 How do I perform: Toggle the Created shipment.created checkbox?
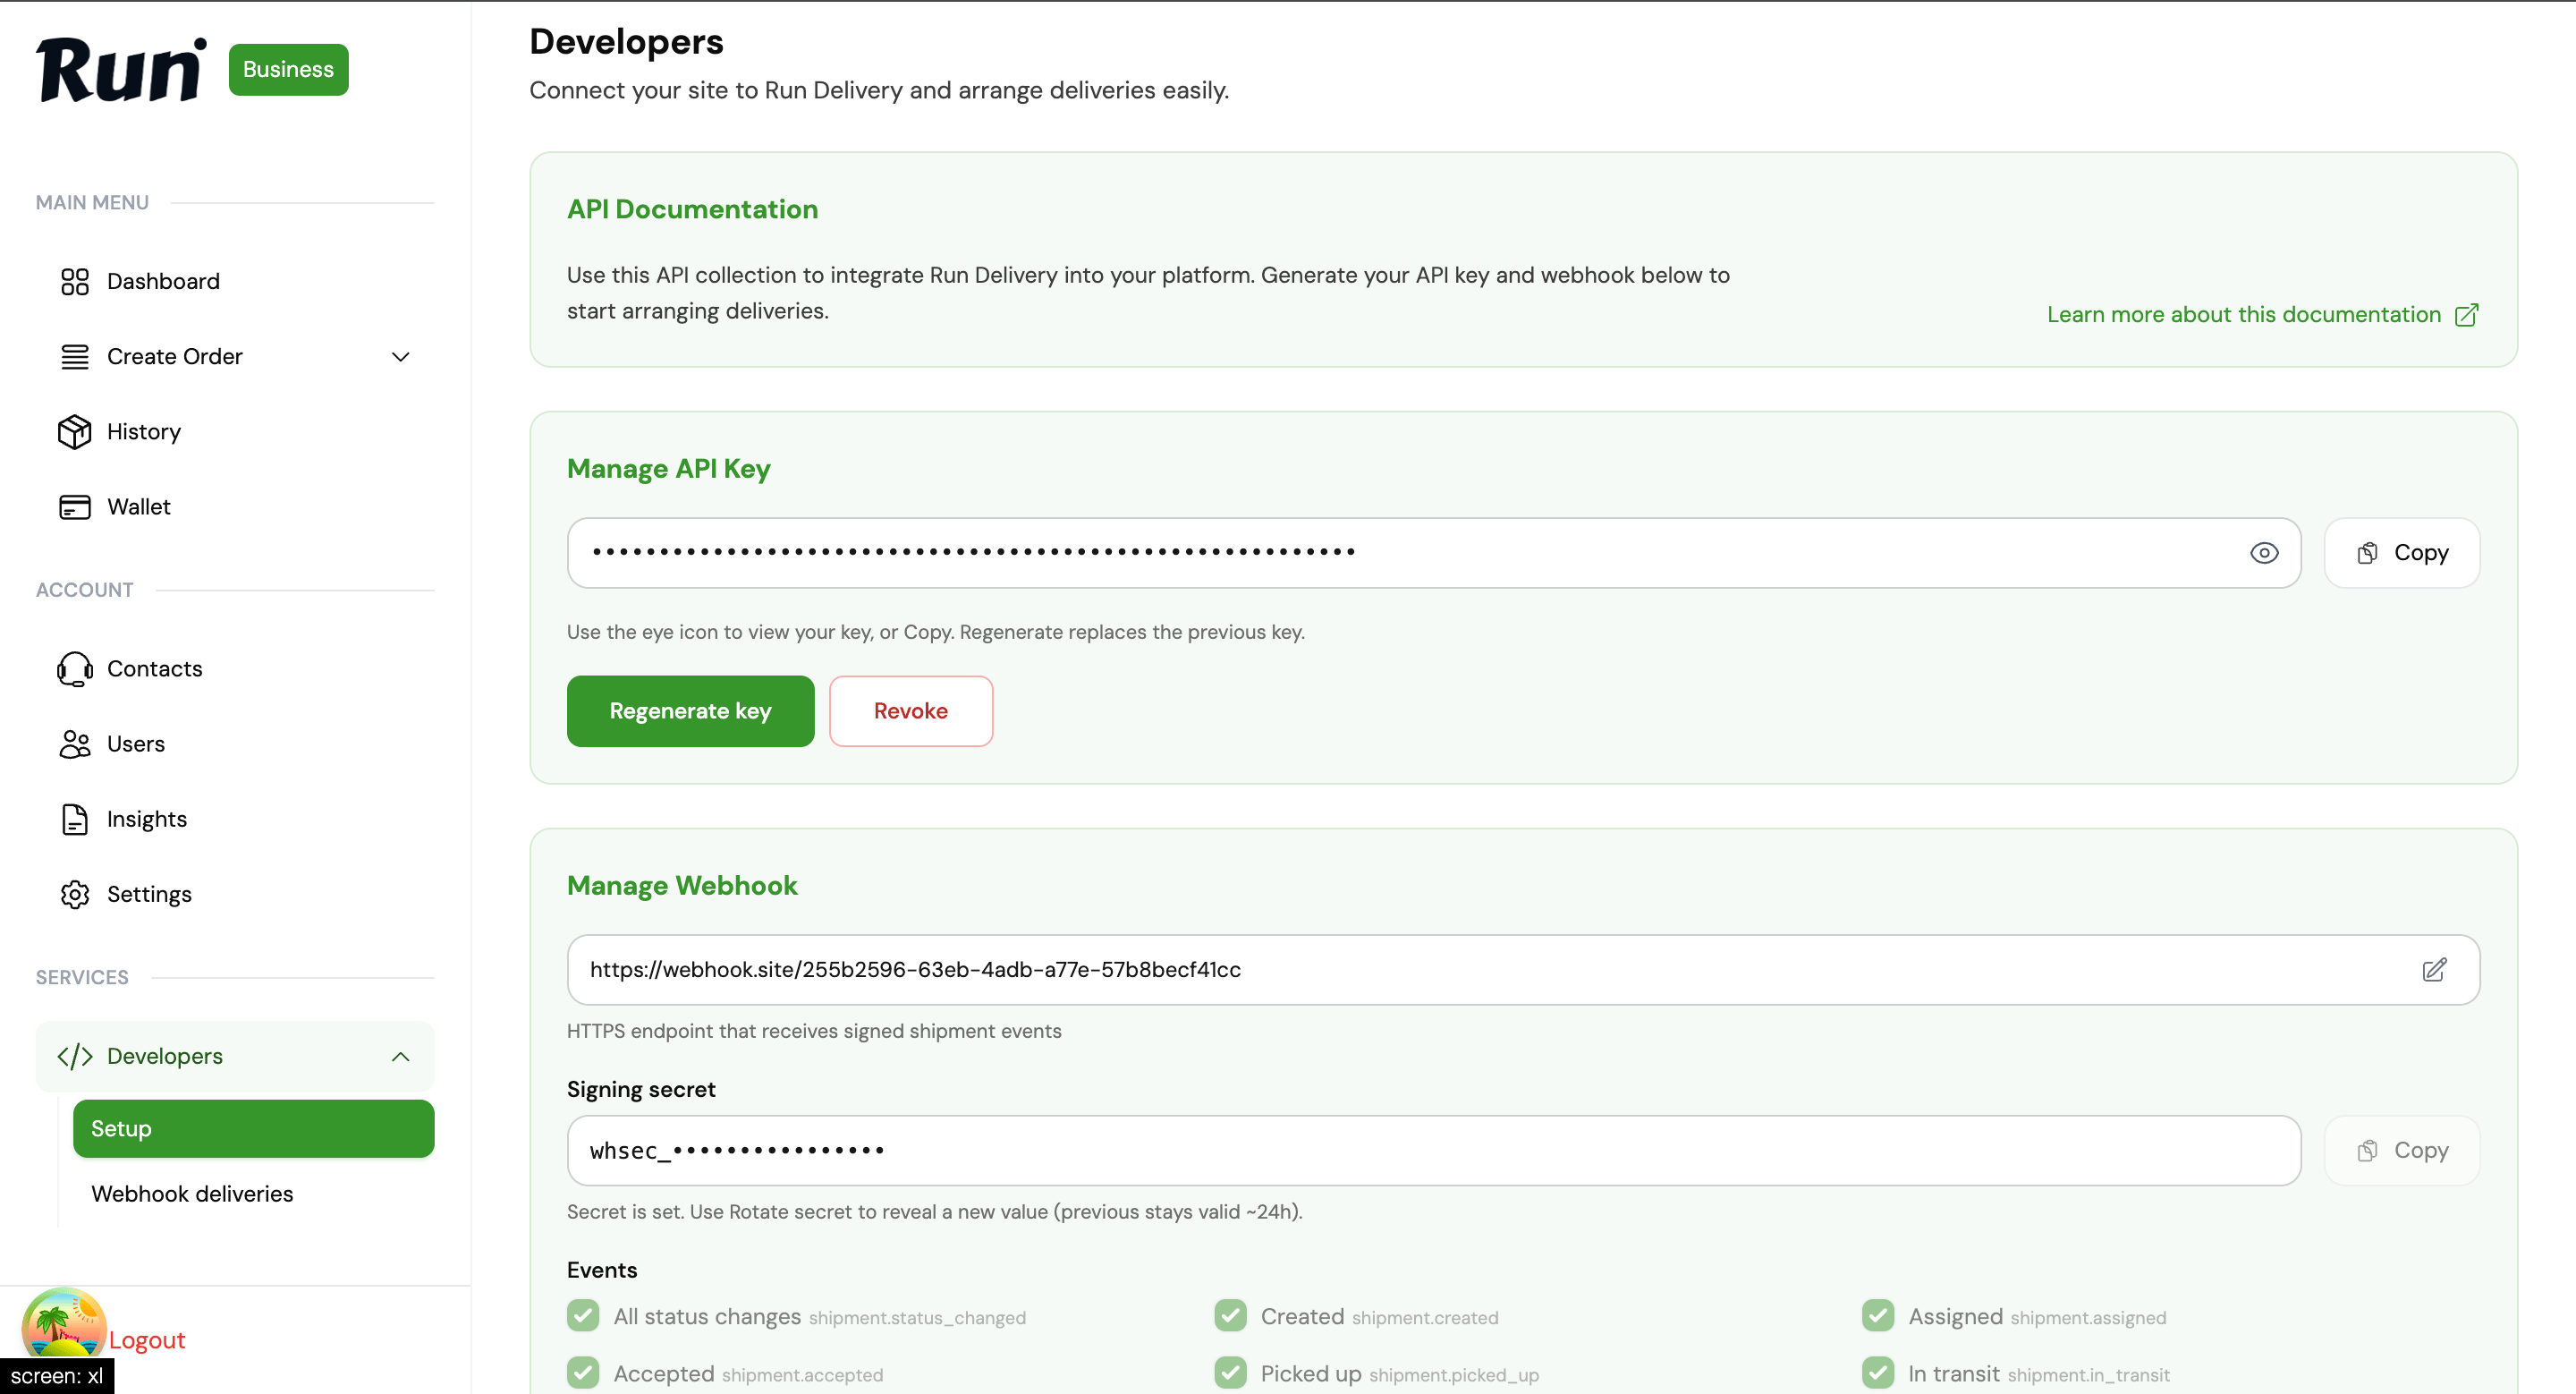point(1230,1315)
